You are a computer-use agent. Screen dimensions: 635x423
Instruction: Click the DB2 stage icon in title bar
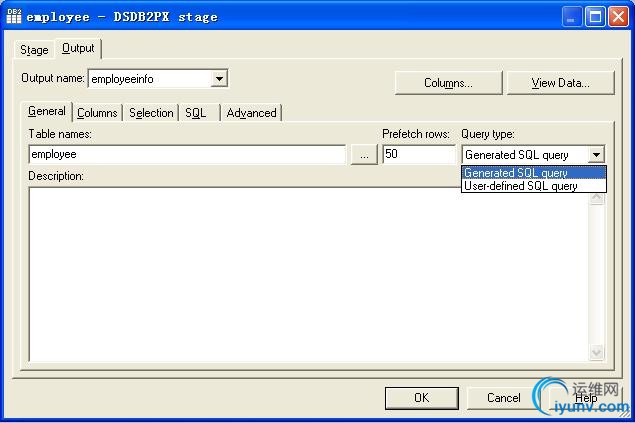point(14,17)
